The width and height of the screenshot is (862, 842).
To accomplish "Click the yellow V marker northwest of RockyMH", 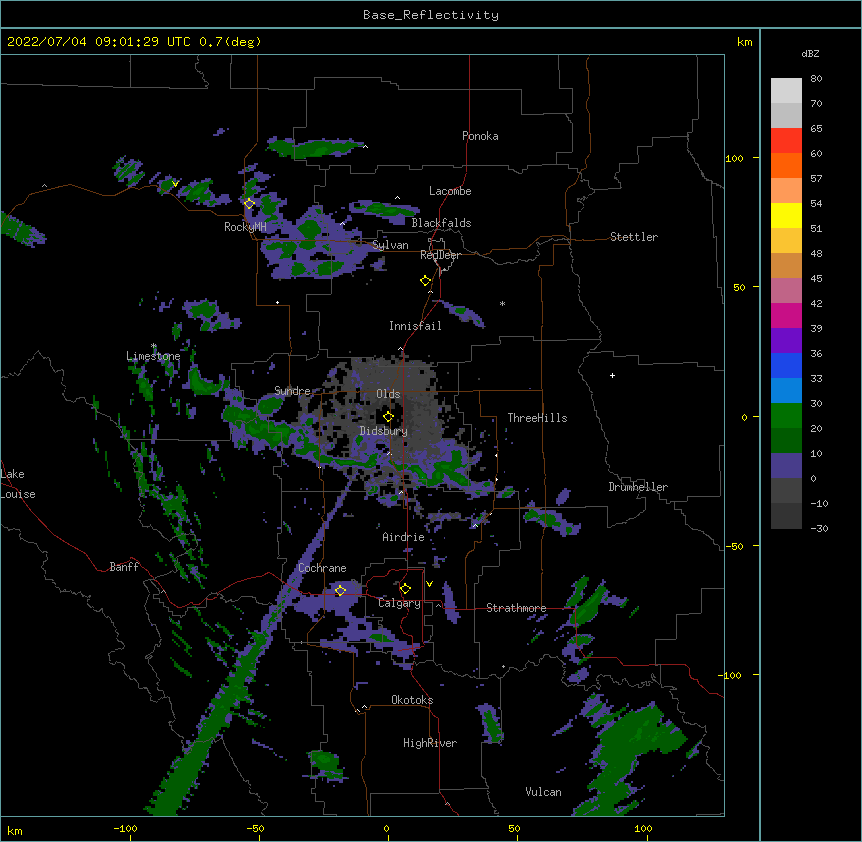I will click(x=175, y=184).
